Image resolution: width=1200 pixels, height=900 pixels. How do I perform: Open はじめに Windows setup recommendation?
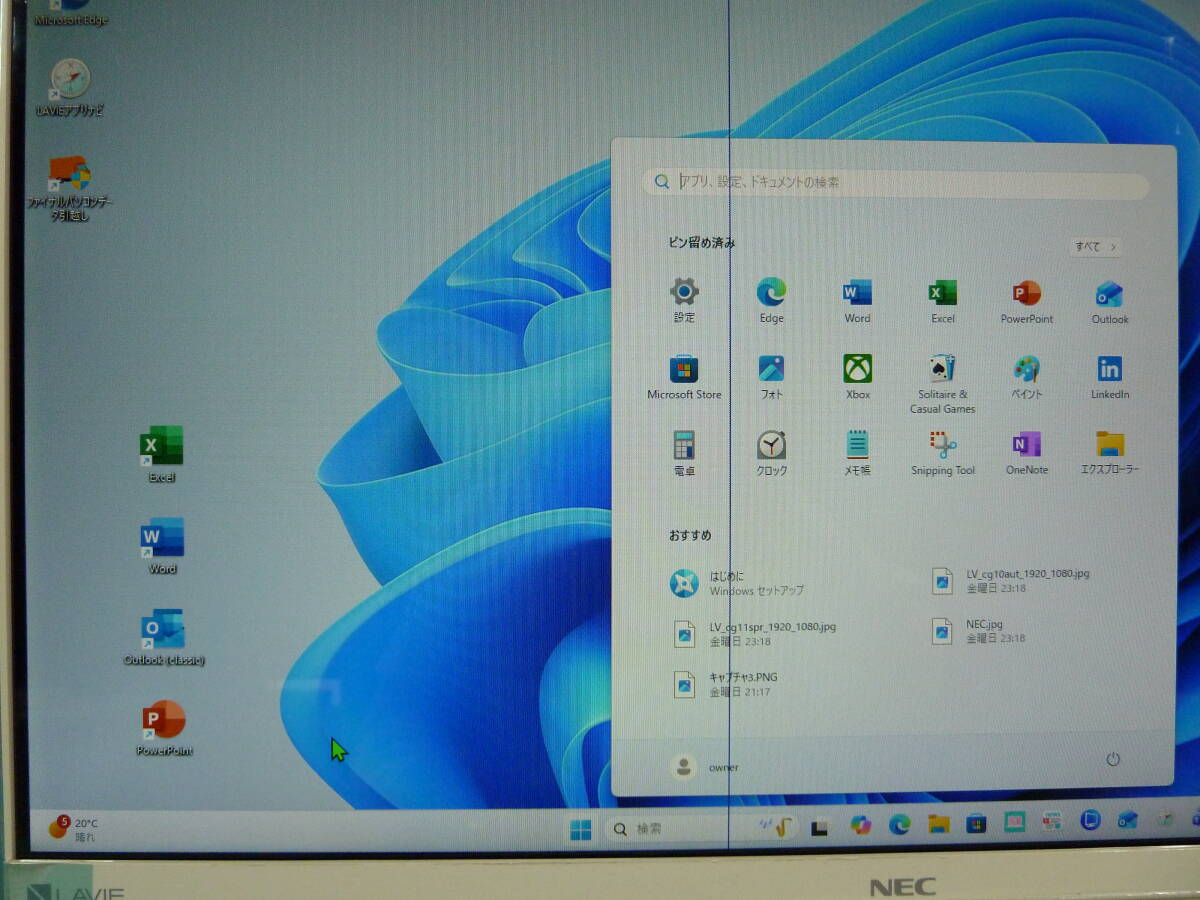pyautogui.click(x=740, y=583)
